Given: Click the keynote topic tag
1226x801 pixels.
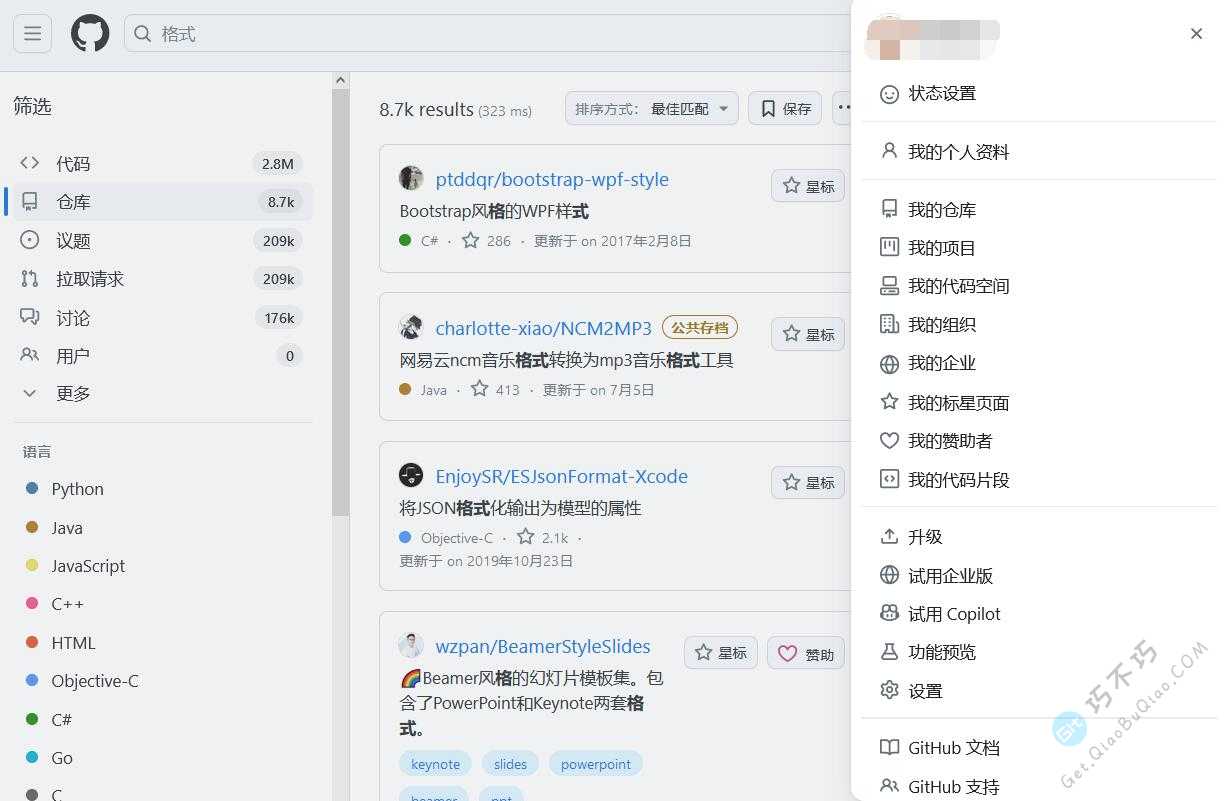Looking at the screenshot, I should [435, 763].
